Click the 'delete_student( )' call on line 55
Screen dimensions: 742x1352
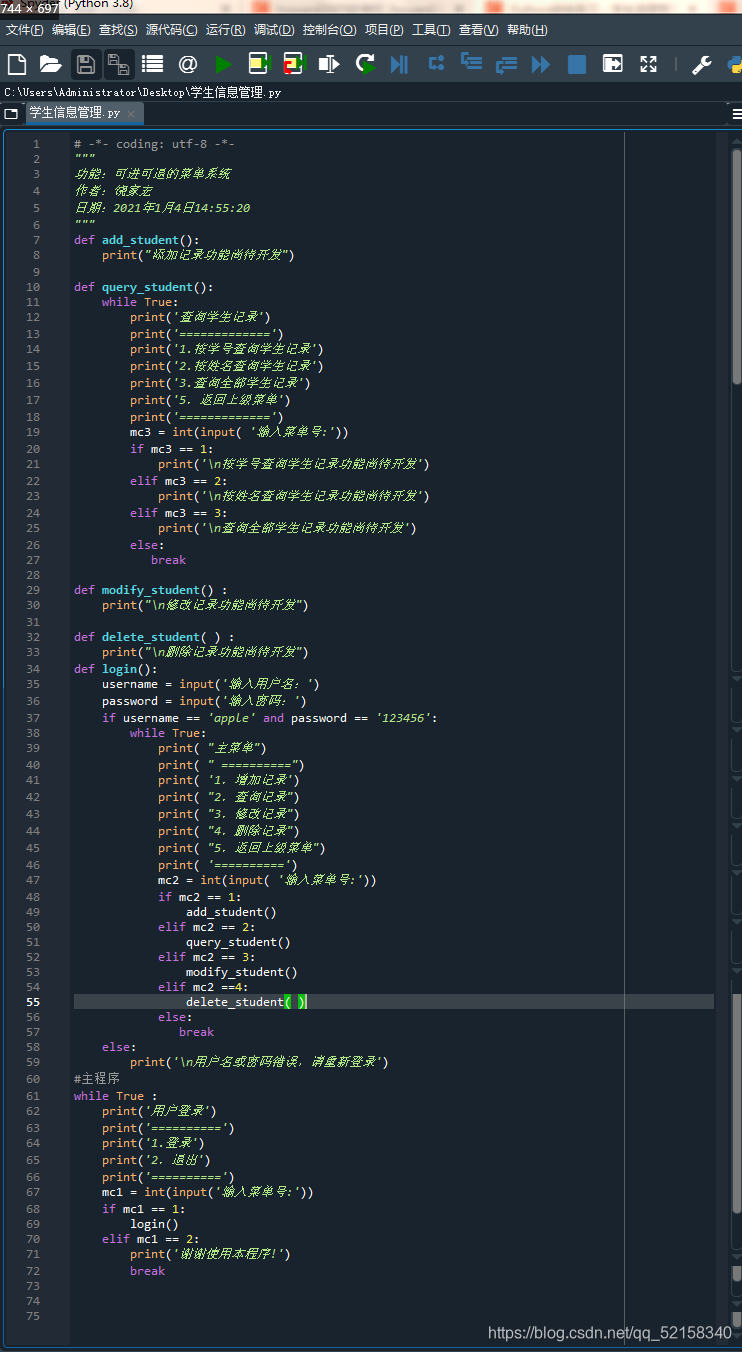pos(246,1001)
